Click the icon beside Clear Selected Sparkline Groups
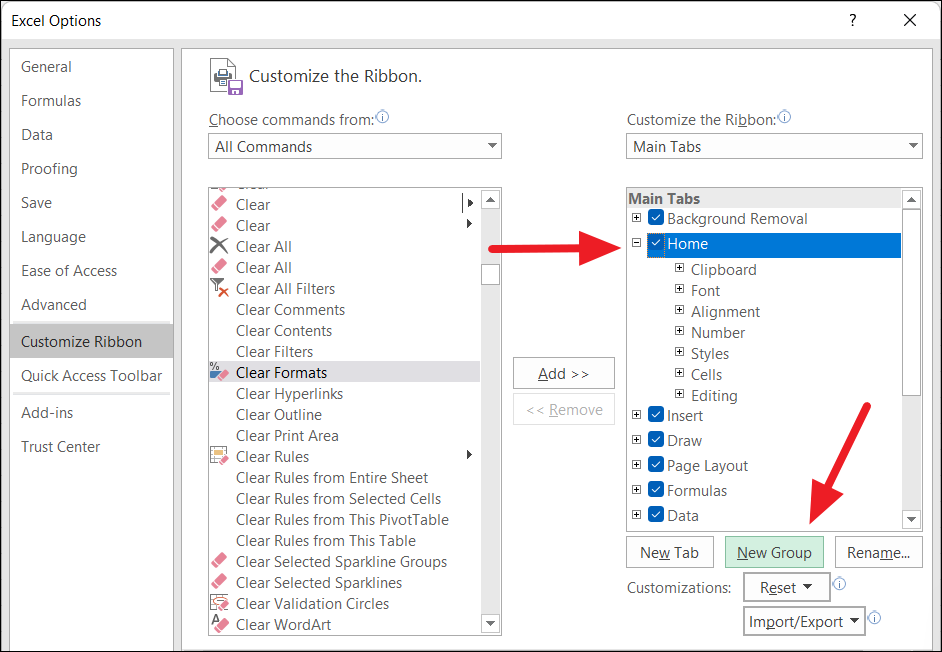Viewport: 942px width, 652px height. point(219,561)
